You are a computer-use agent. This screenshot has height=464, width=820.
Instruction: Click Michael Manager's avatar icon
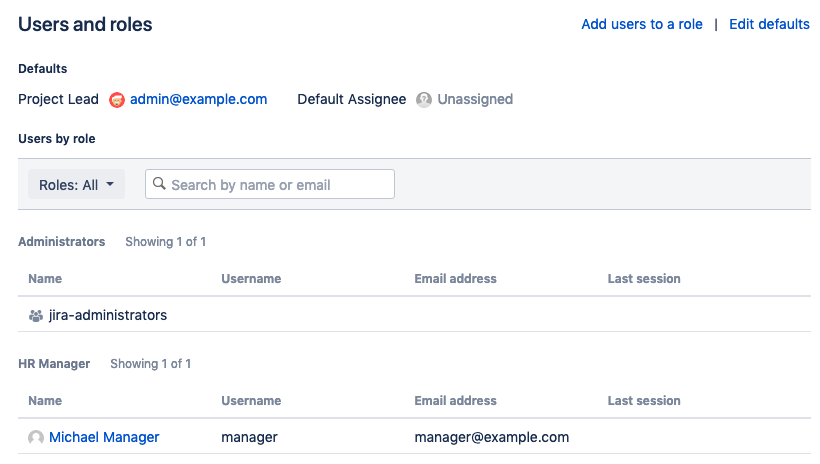(36, 437)
